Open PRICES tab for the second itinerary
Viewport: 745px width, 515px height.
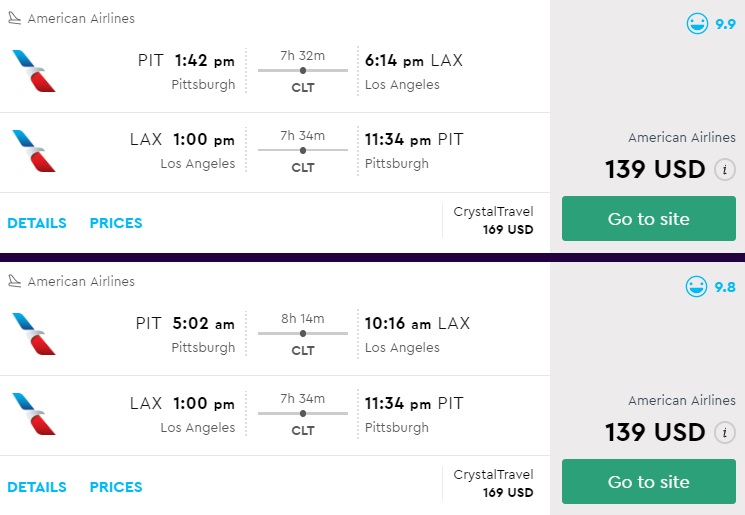click(x=116, y=487)
